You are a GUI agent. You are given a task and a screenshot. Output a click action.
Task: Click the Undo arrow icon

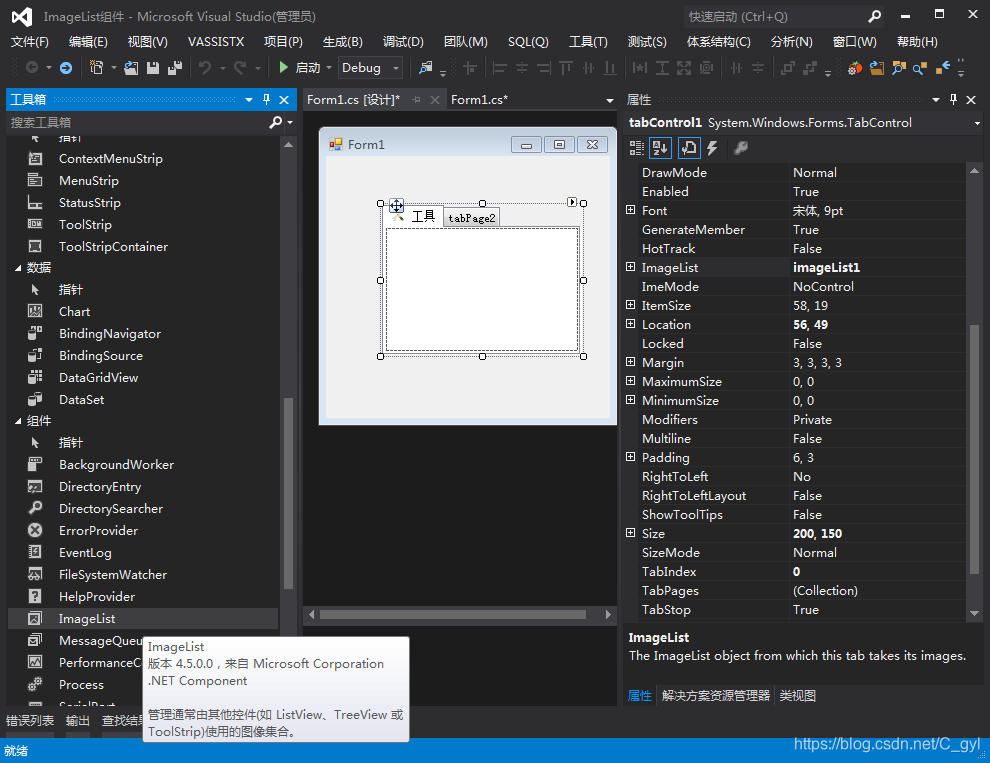205,67
